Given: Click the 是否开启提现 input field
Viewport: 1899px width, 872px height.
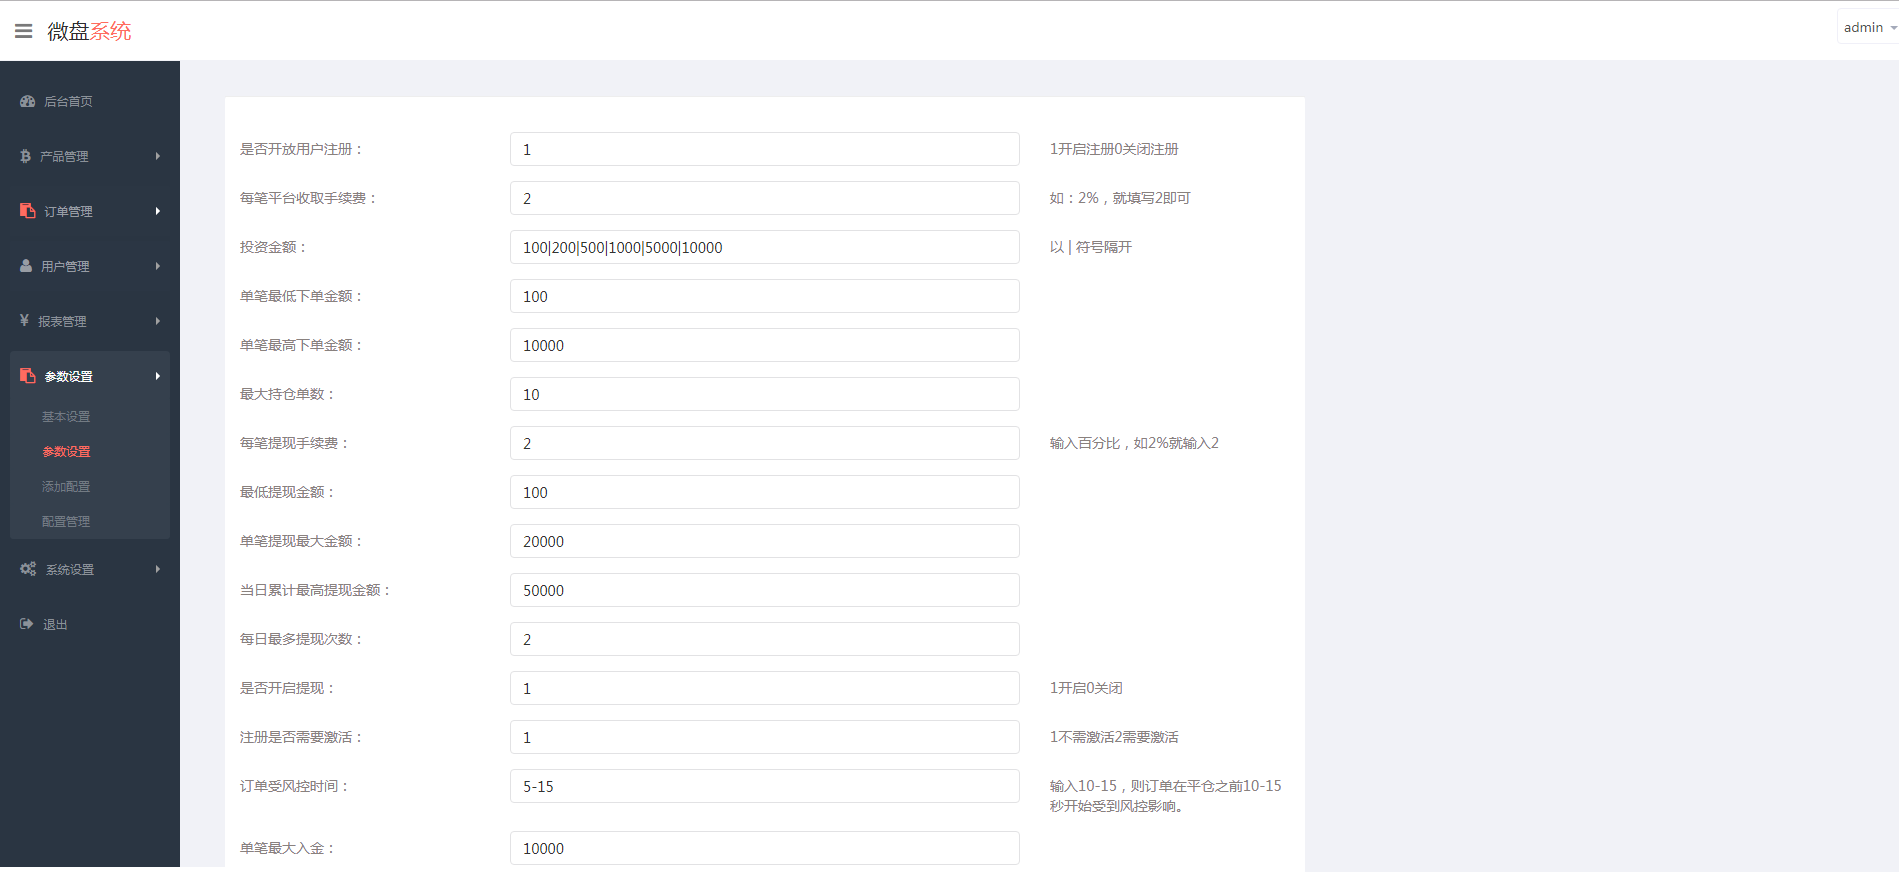Looking at the screenshot, I should (765, 688).
